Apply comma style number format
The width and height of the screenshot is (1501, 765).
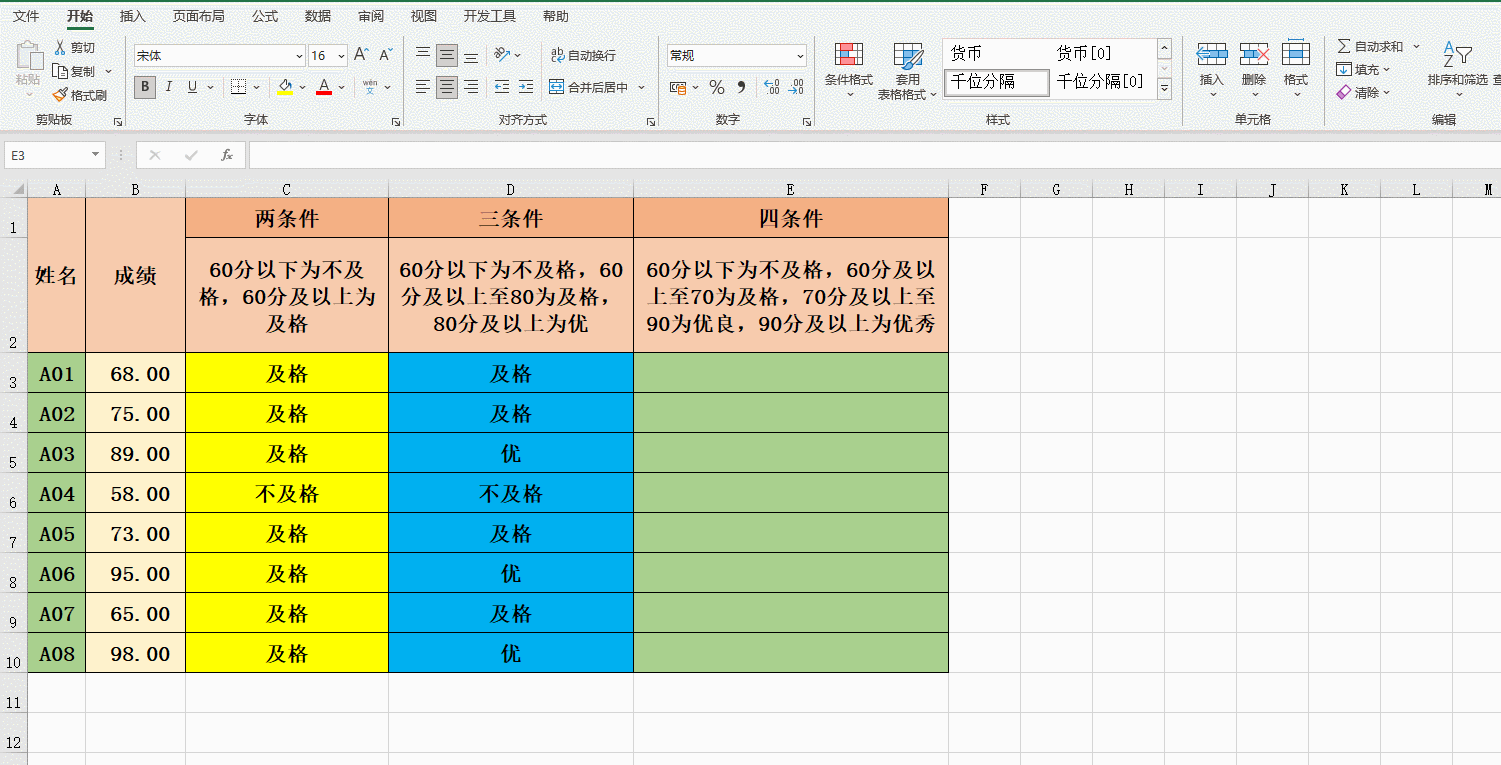click(741, 87)
